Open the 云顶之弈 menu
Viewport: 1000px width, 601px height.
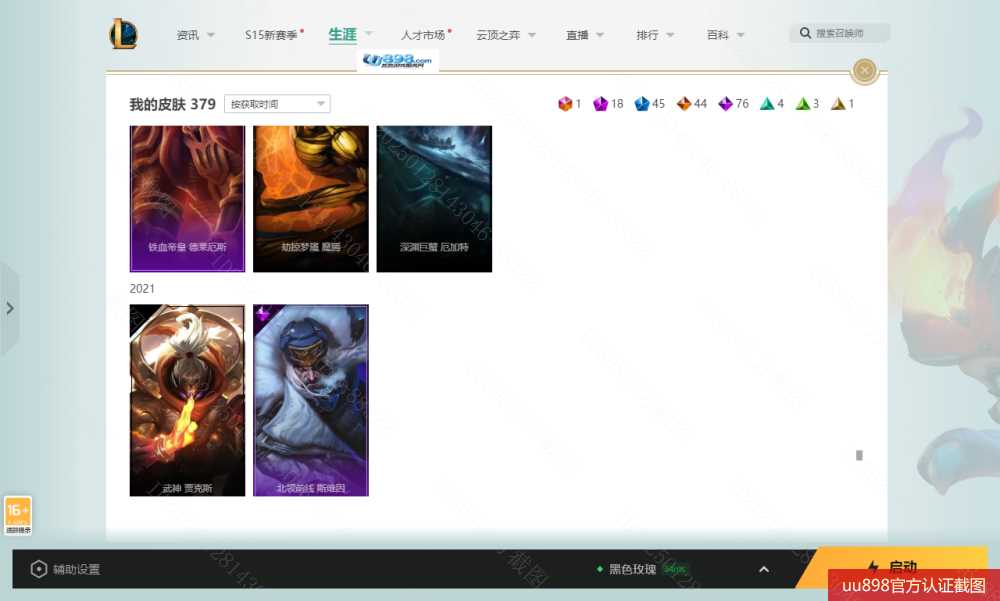pyautogui.click(x=498, y=35)
